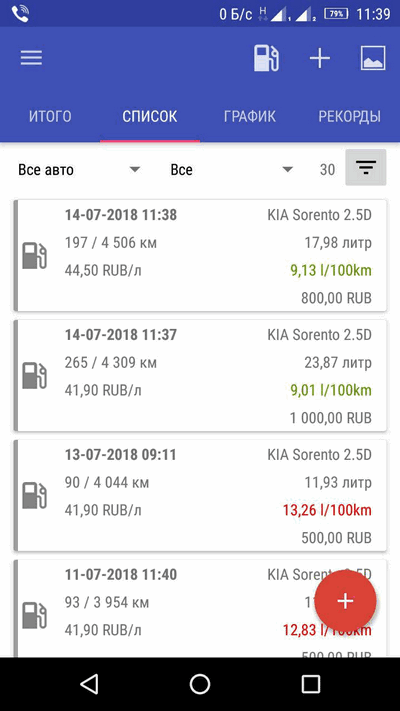Switch to the ГРАФИК tab
The height and width of the screenshot is (711, 400).
pos(250,117)
